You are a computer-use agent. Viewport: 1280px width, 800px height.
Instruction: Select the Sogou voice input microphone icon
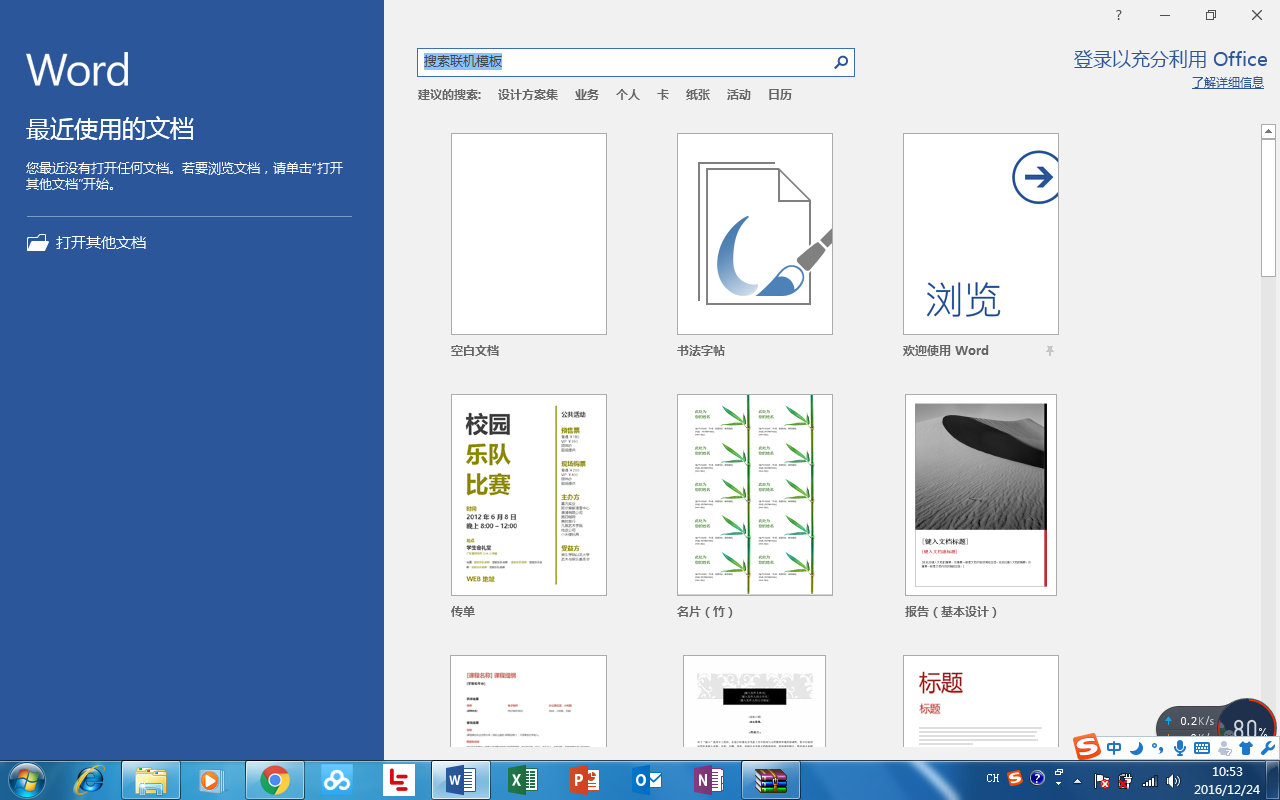click(x=1181, y=747)
